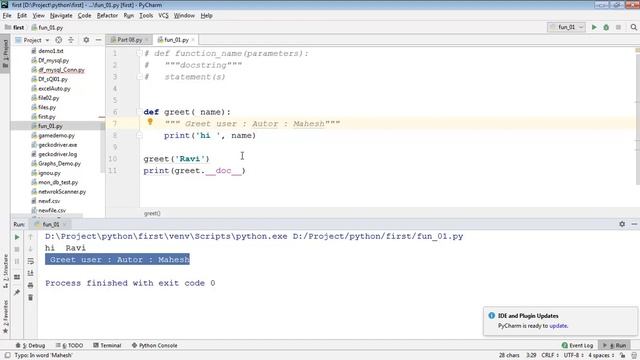Open the Python Console tool window
The width and height of the screenshot is (640, 360).
click(x=155, y=345)
